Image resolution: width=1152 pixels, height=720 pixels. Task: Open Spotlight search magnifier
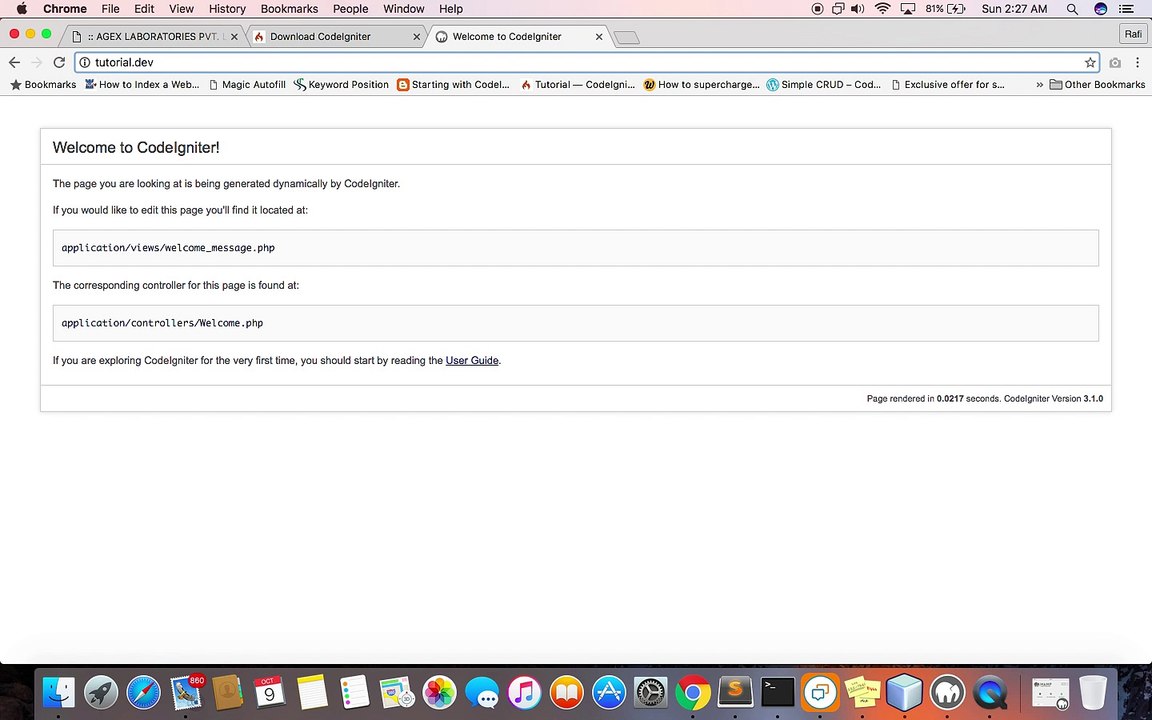coord(1072,9)
